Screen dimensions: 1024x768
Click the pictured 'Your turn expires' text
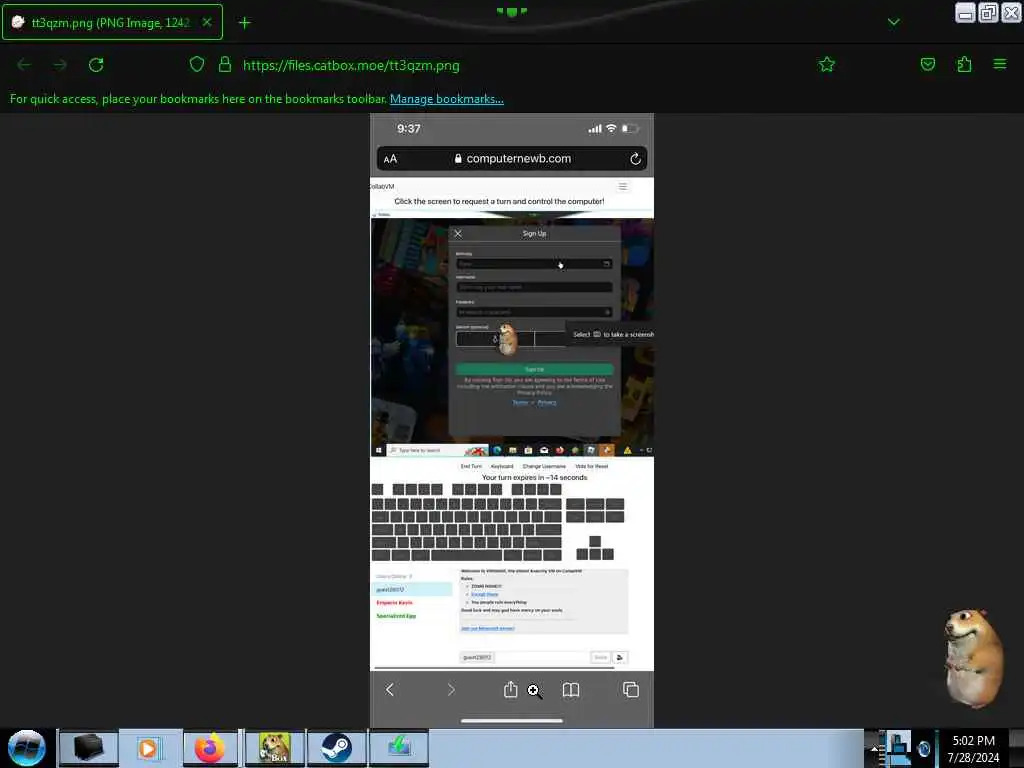click(x=534, y=477)
